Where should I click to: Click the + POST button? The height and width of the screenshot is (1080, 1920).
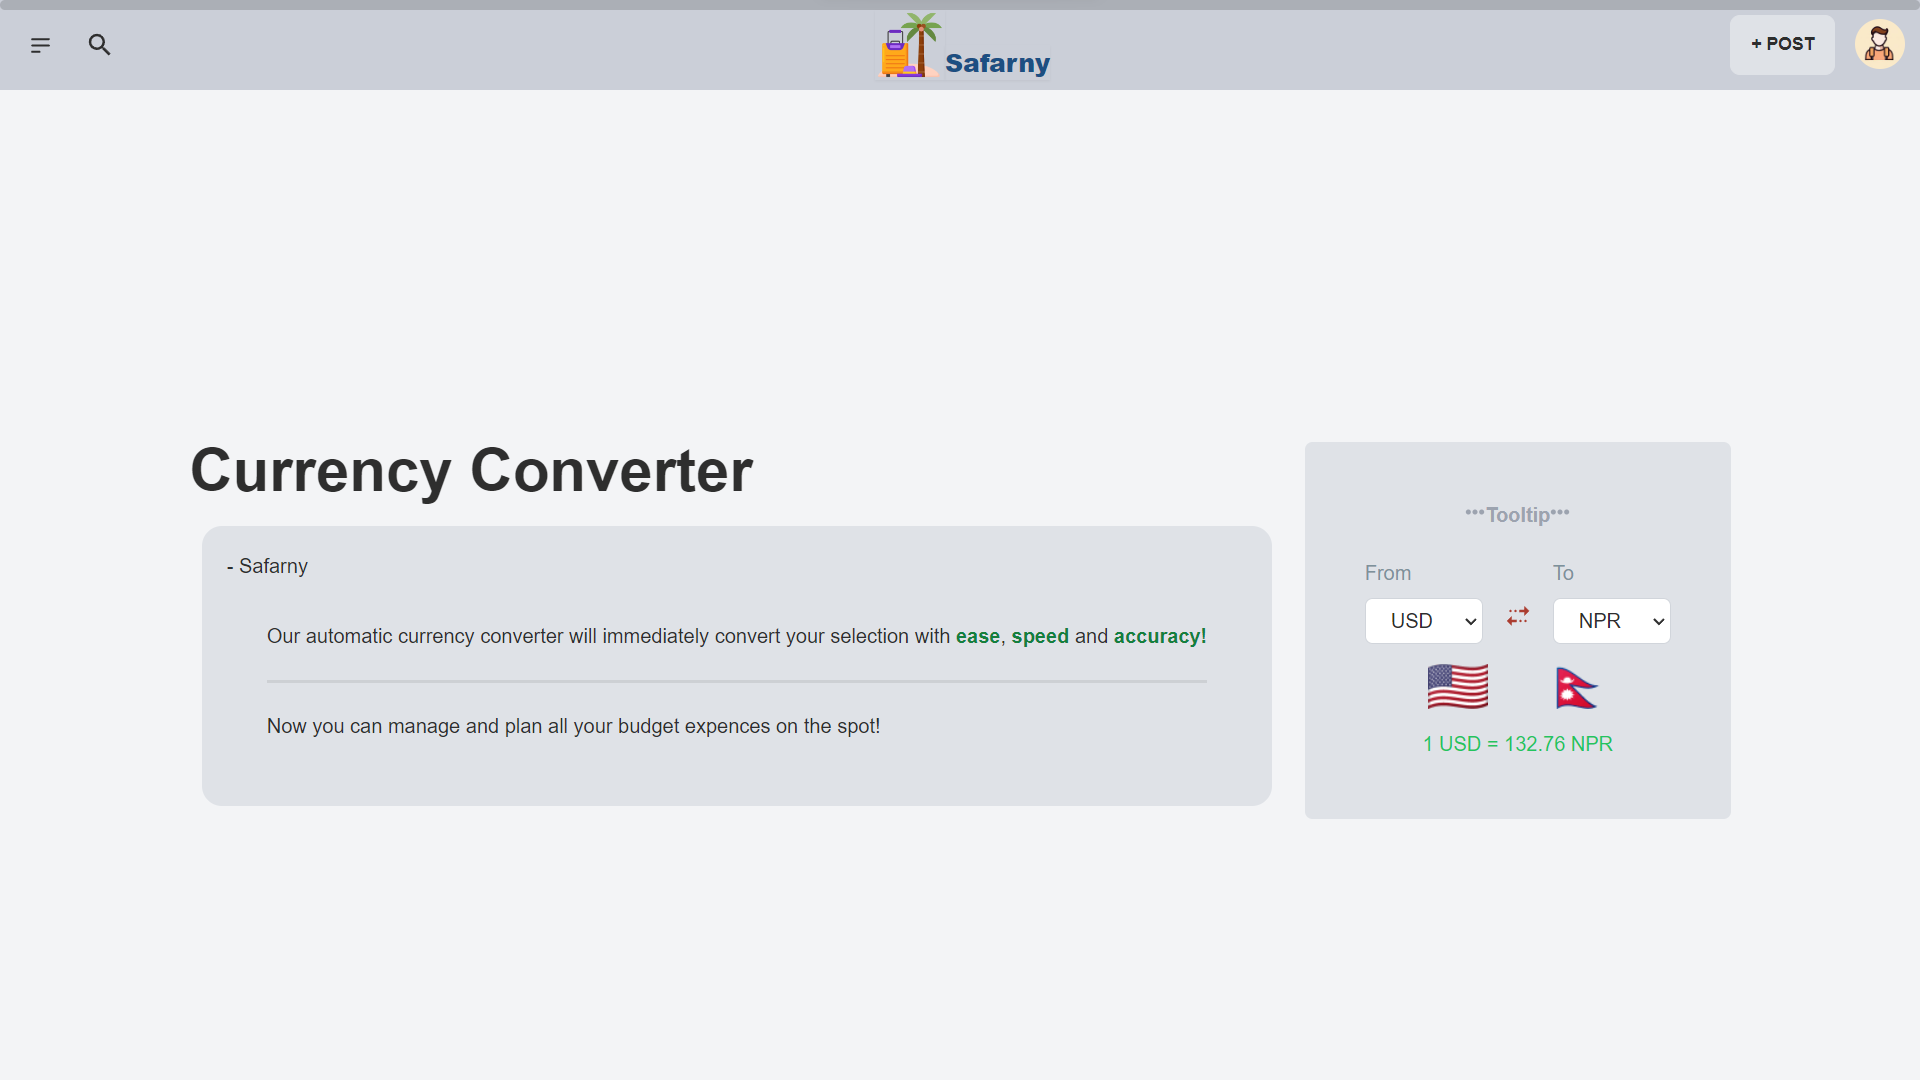click(x=1782, y=44)
